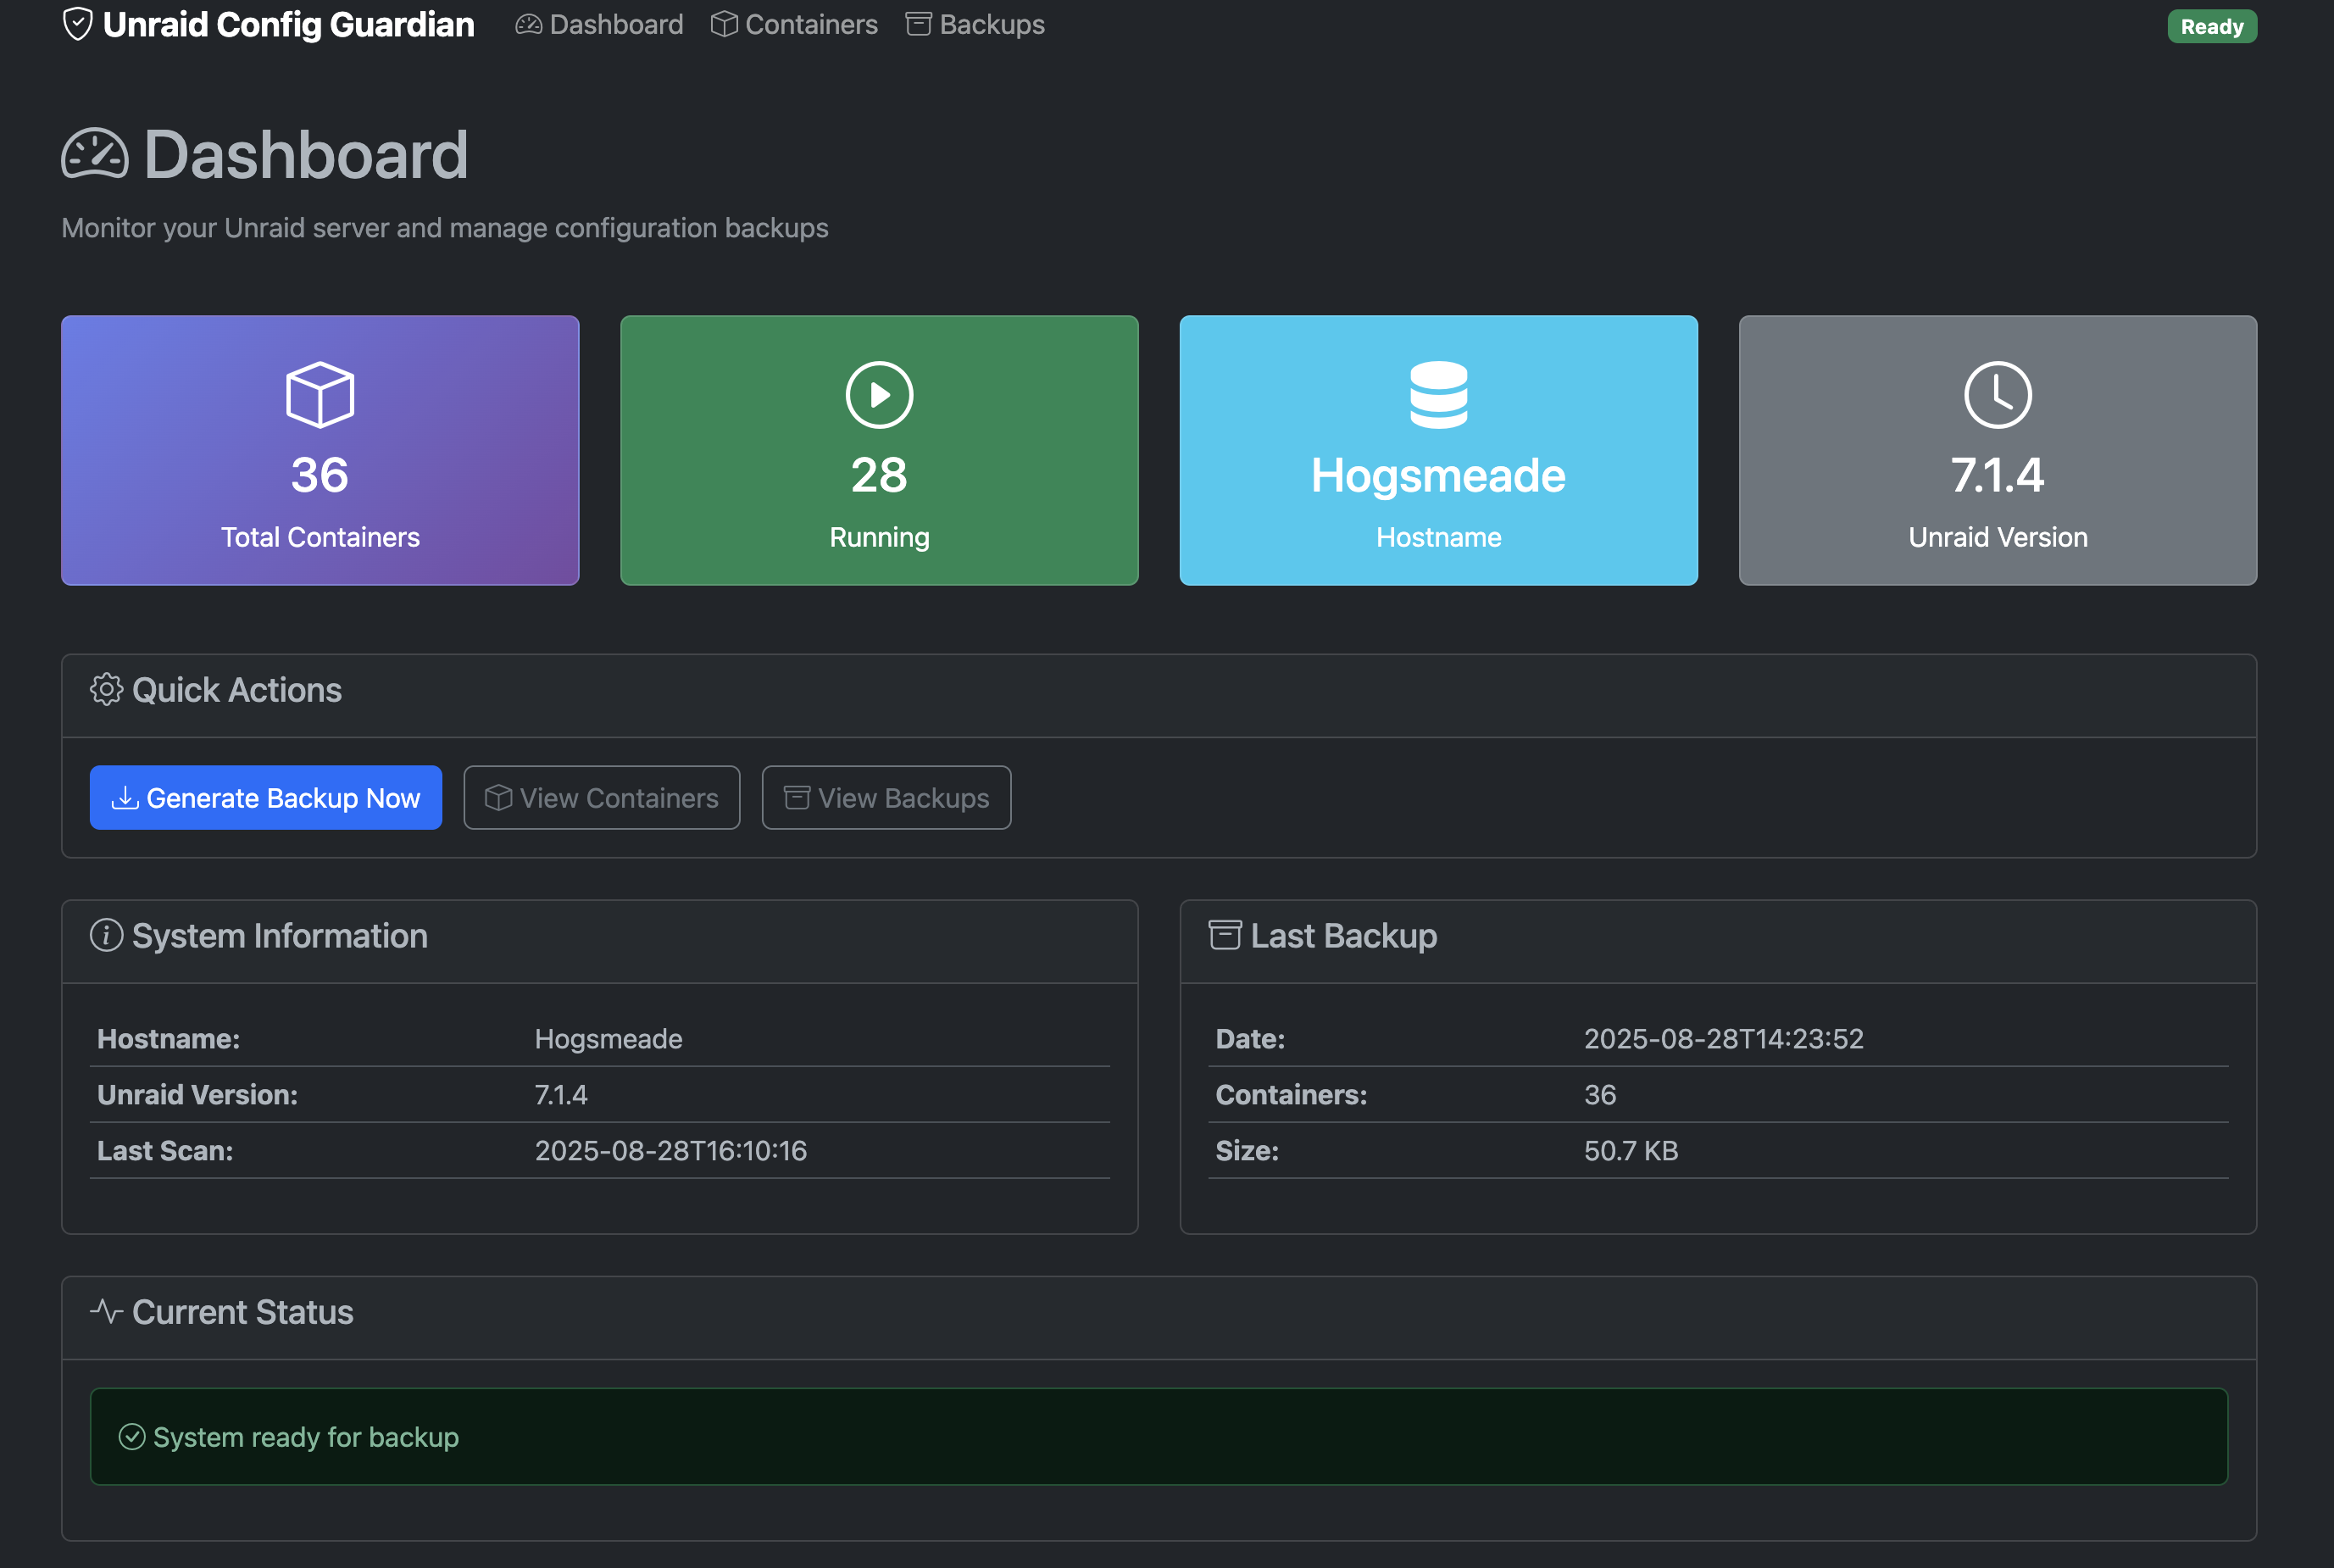Click the Hostname: row label
2334x1568 pixels.
168,1039
